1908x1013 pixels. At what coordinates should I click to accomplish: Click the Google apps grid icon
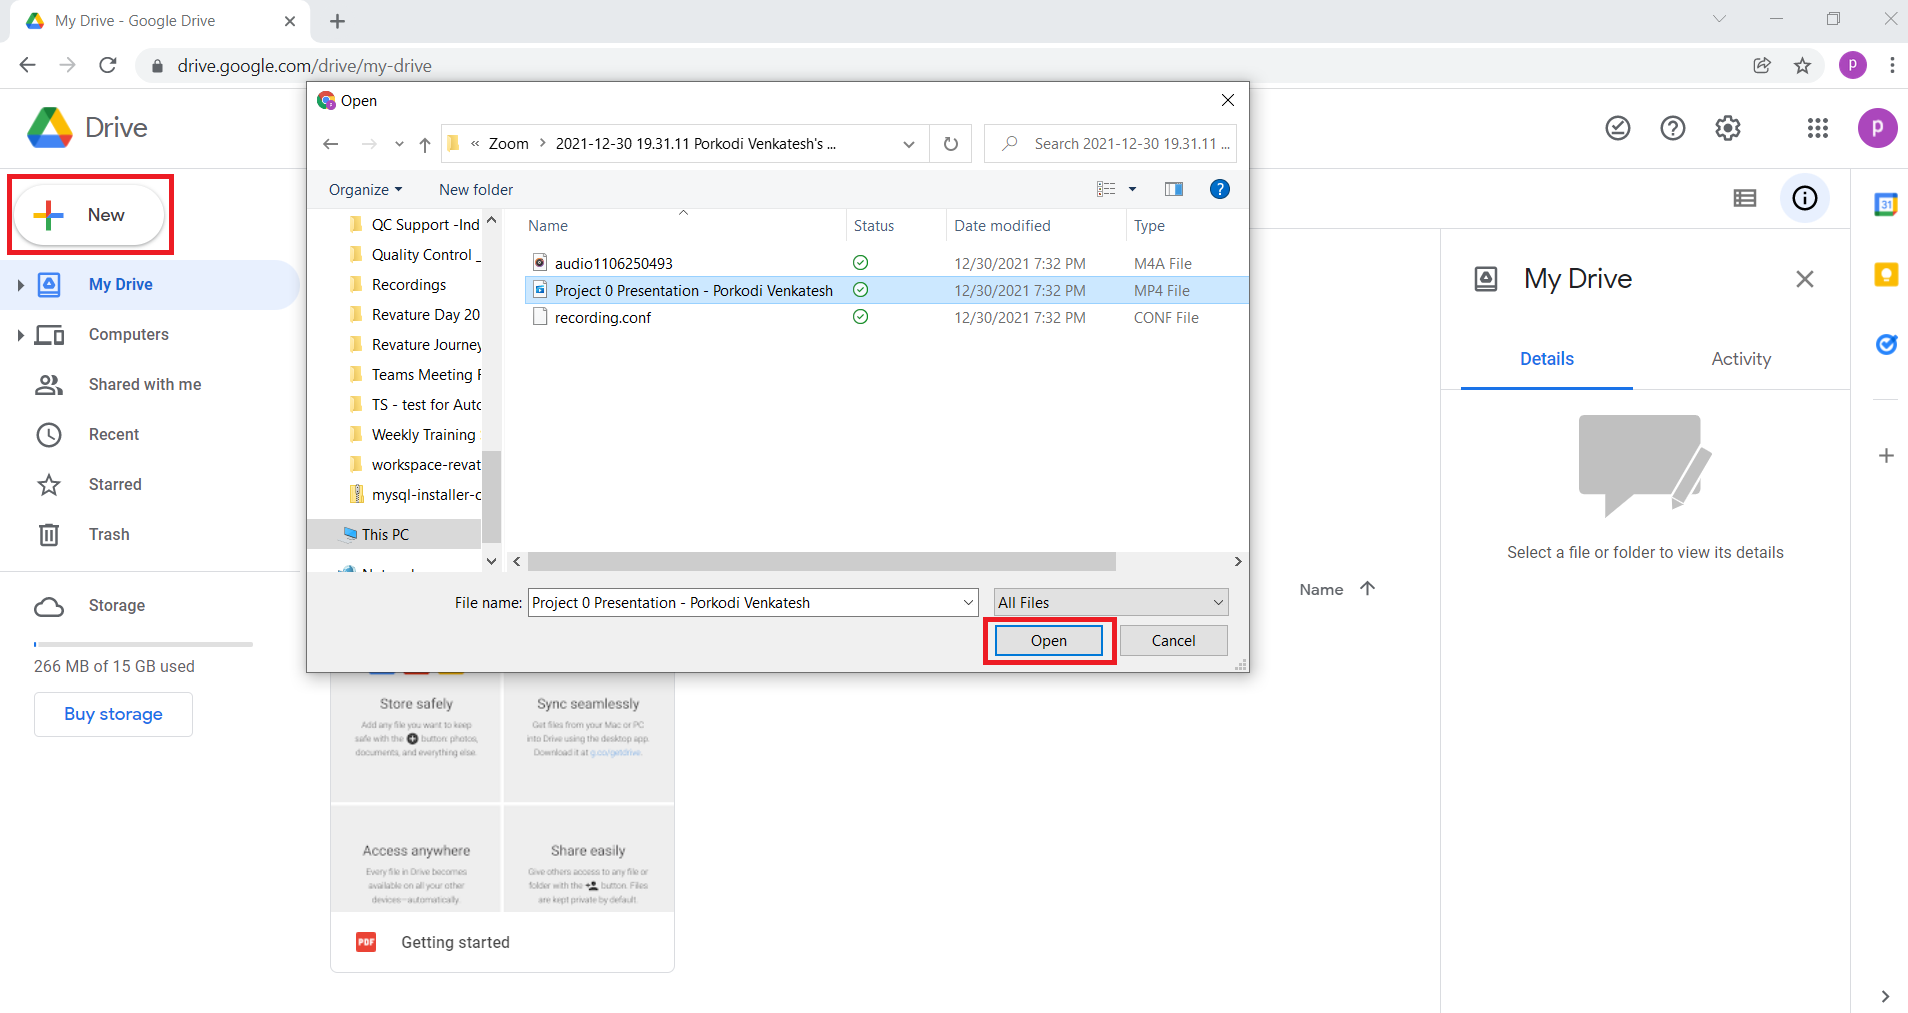coord(1817,128)
